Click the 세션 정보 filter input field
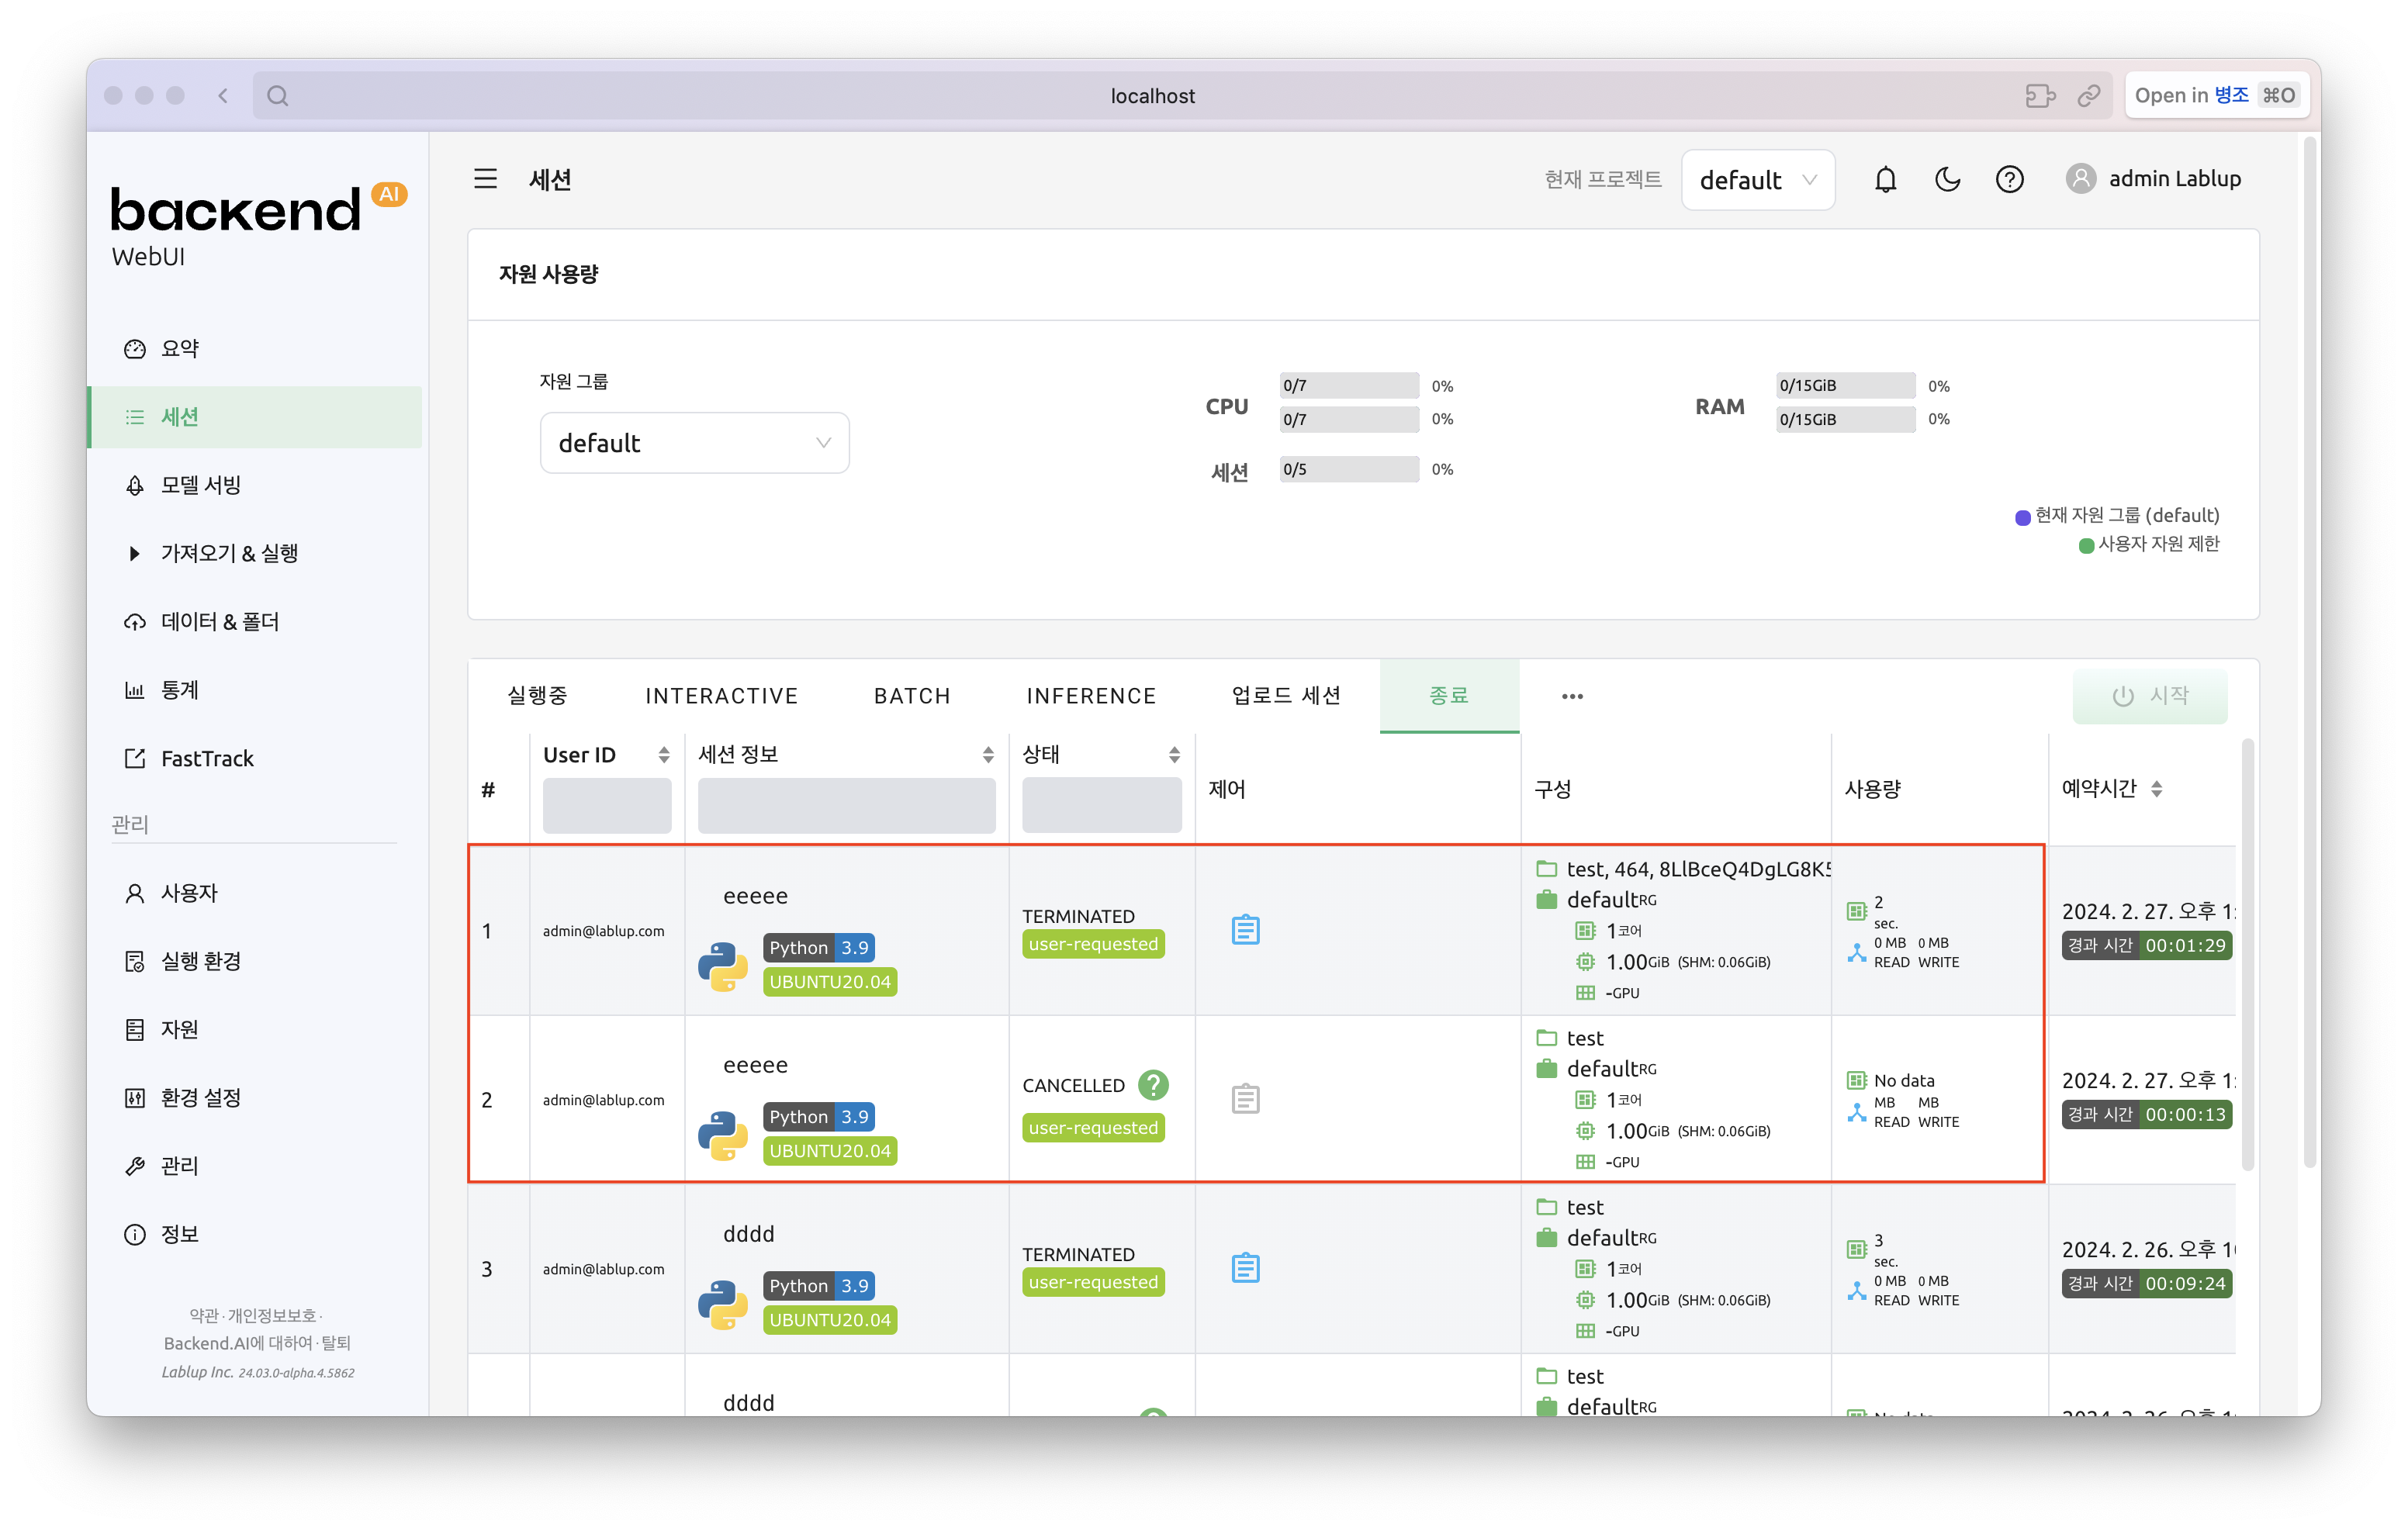The height and width of the screenshot is (1531, 2408). point(846,805)
